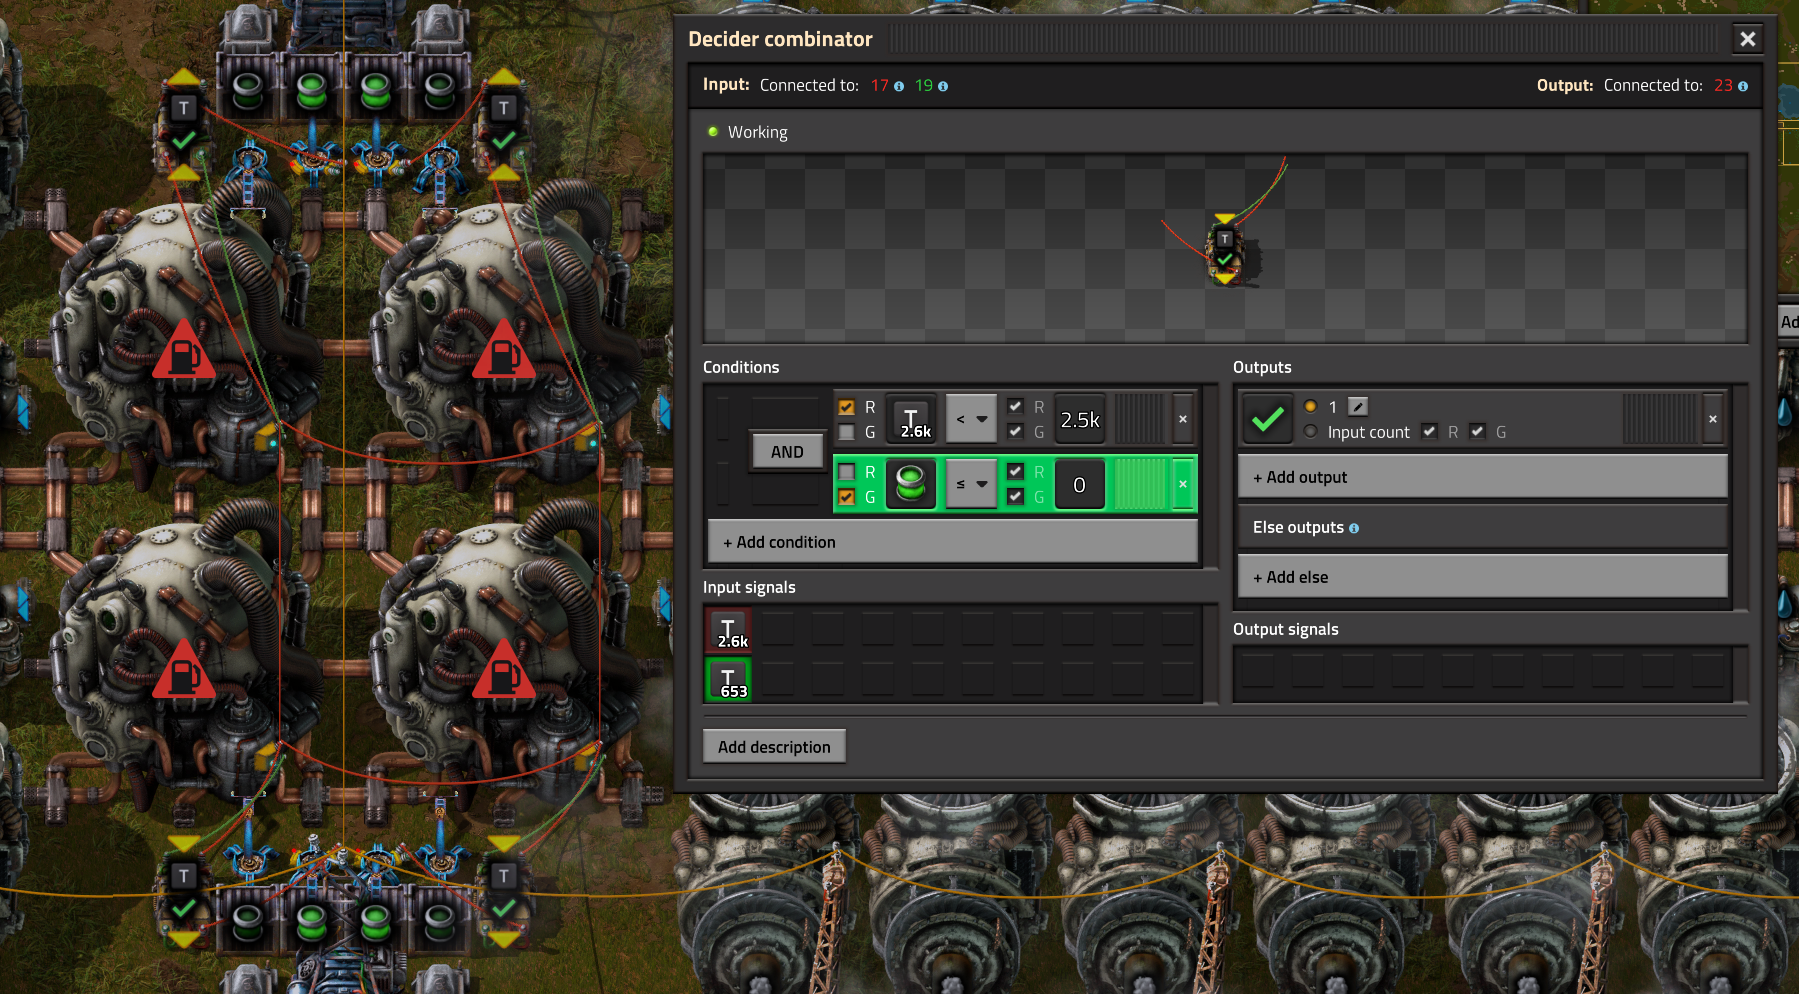This screenshot has width=1799, height=994.
Task: Click the Add description button
Action: click(774, 747)
